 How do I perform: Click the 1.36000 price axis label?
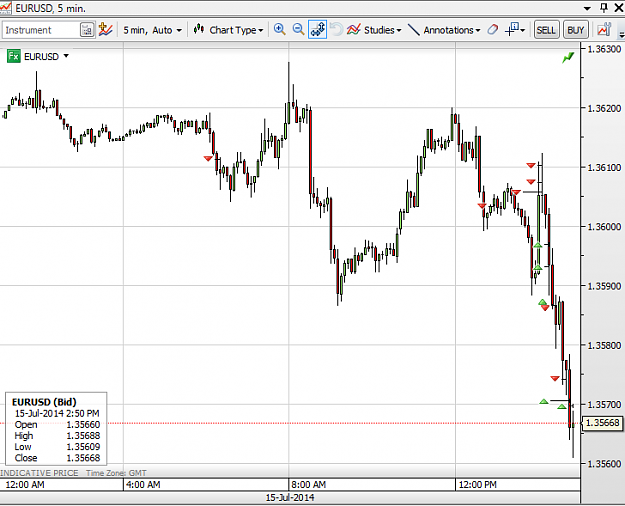[604, 226]
